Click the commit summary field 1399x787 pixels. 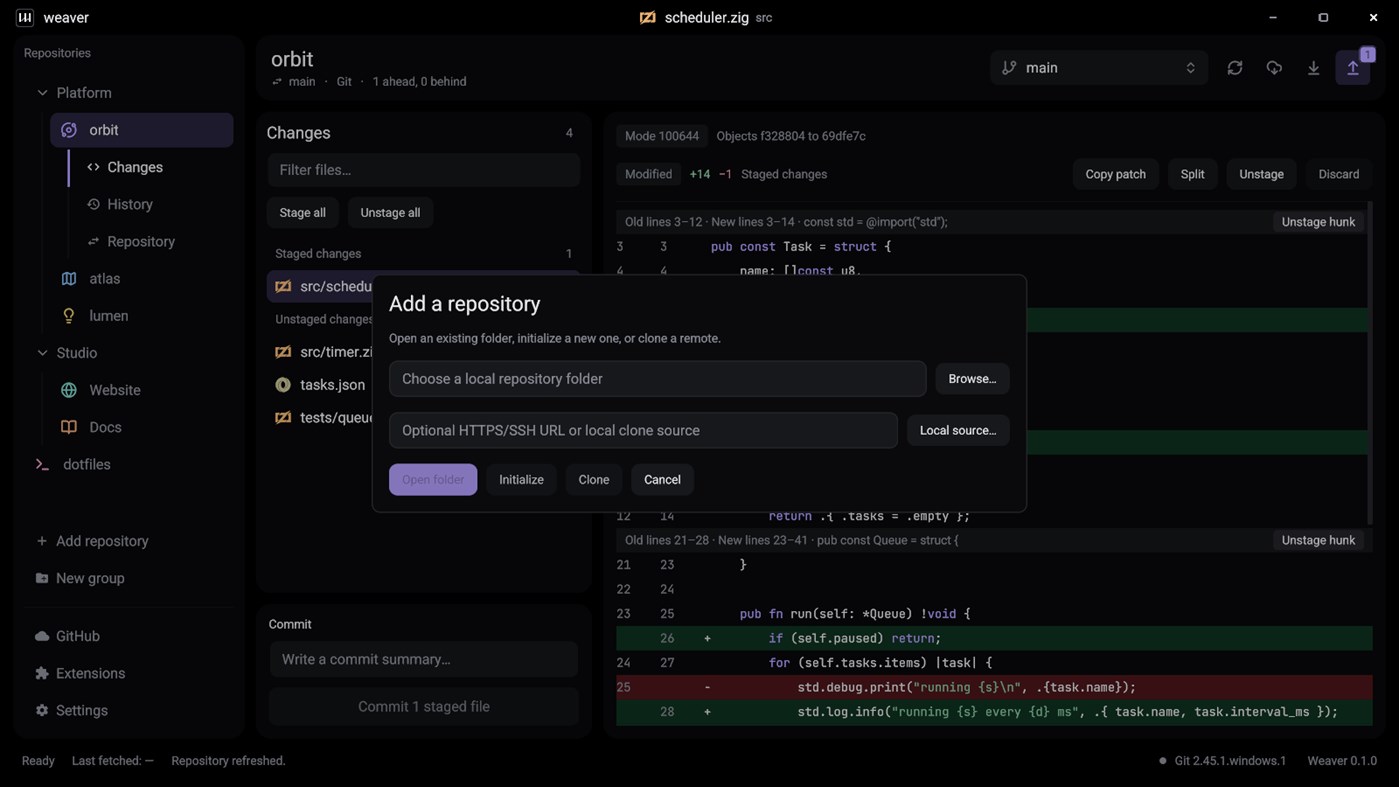click(424, 659)
